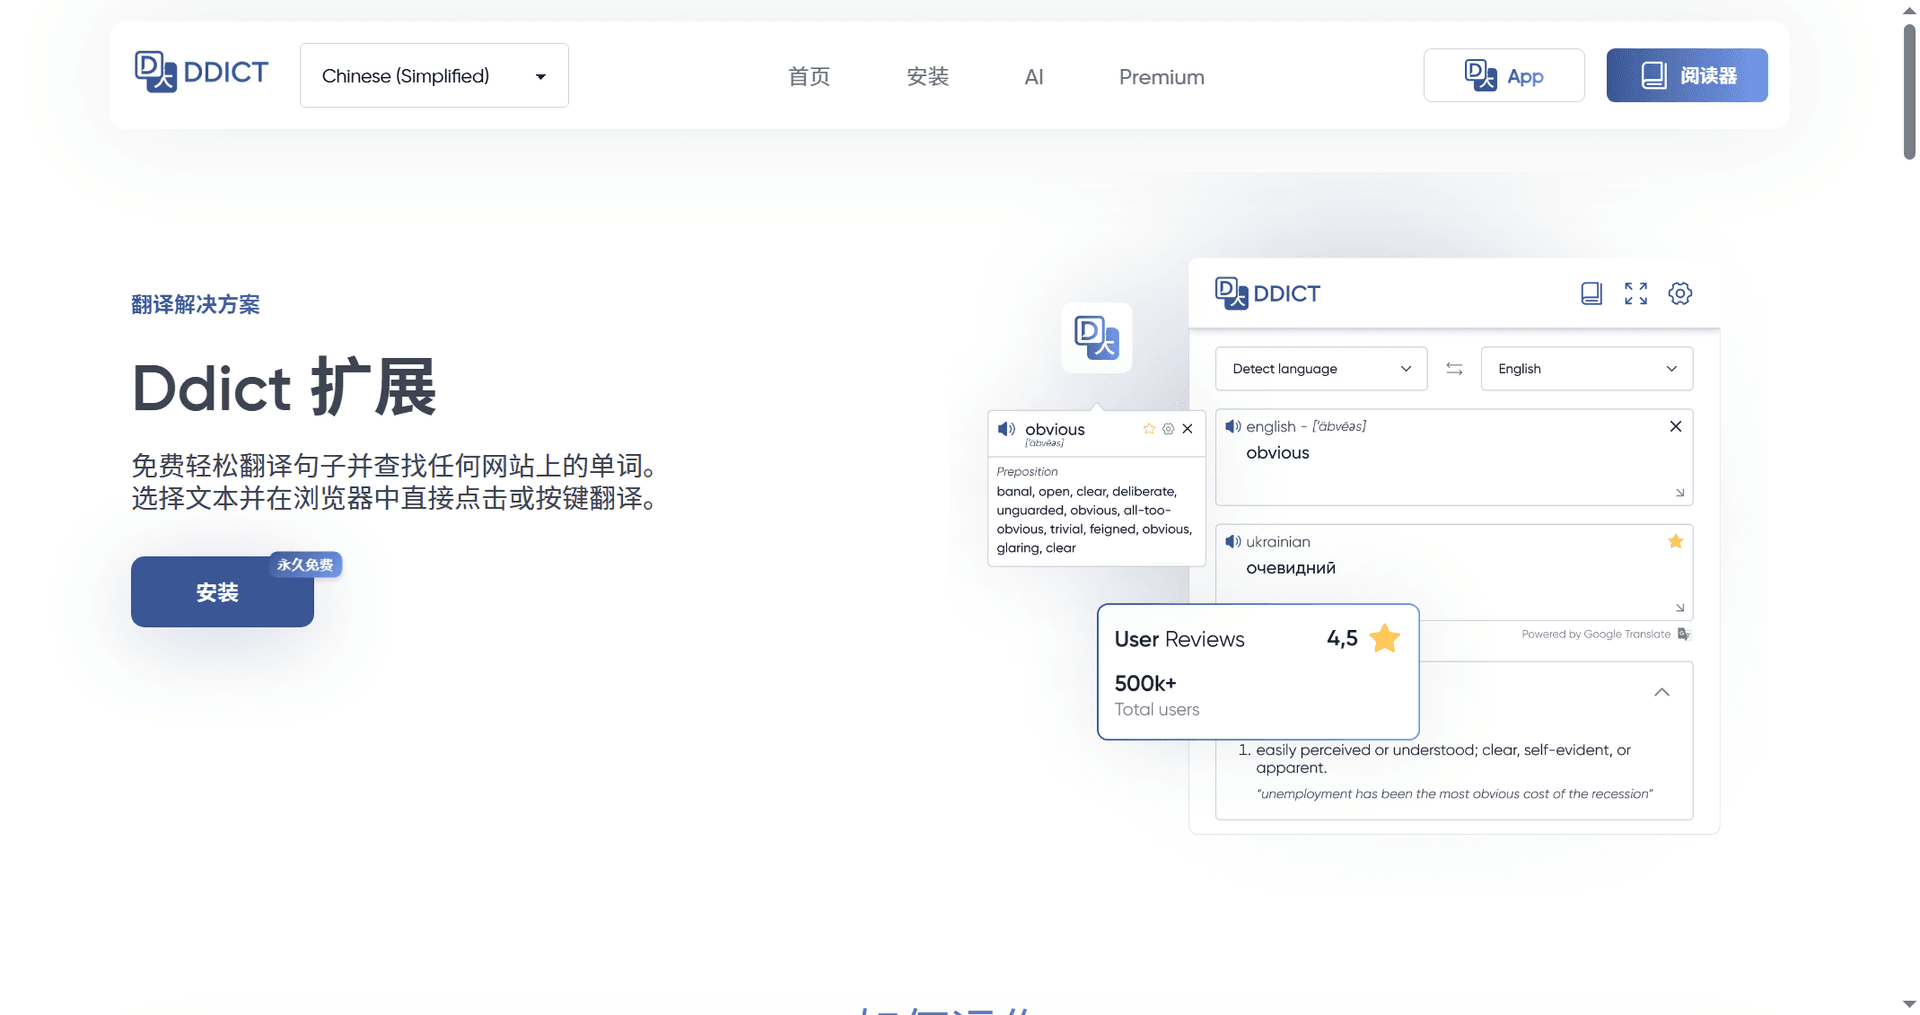Open settings gear inside the 'obvious' tooltip
Viewport: 1920px width, 1015px height.
pyautogui.click(x=1168, y=428)
